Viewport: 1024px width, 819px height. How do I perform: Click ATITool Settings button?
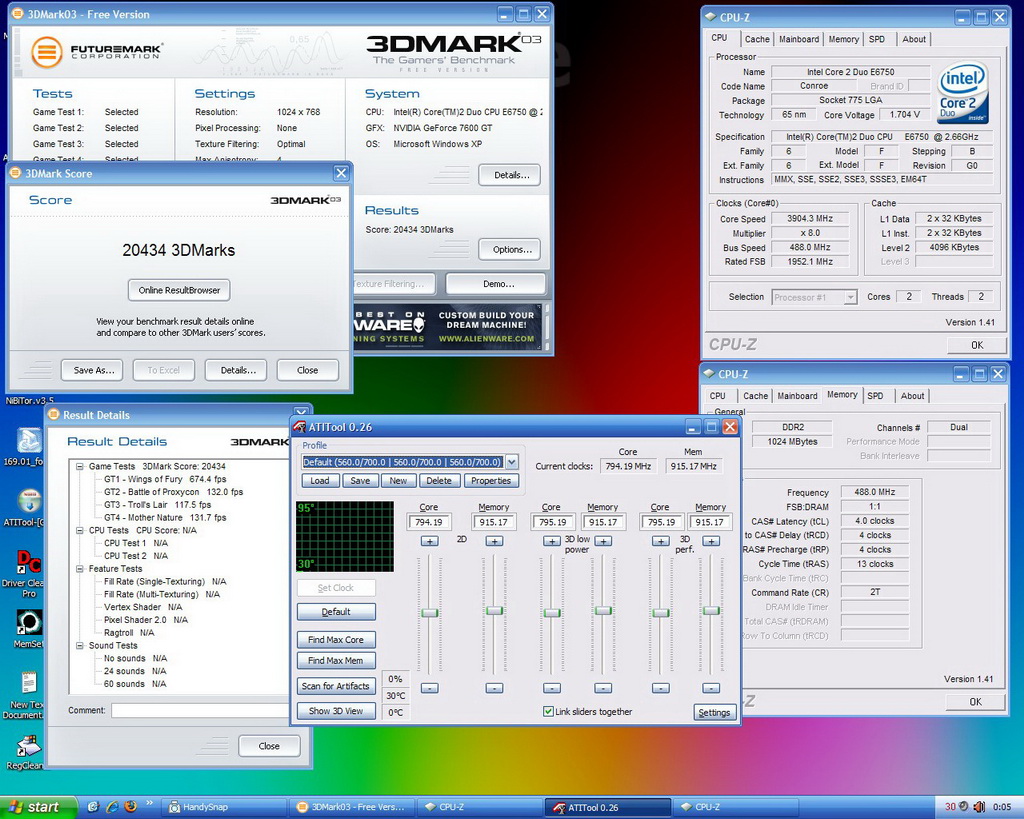point(714,713)
